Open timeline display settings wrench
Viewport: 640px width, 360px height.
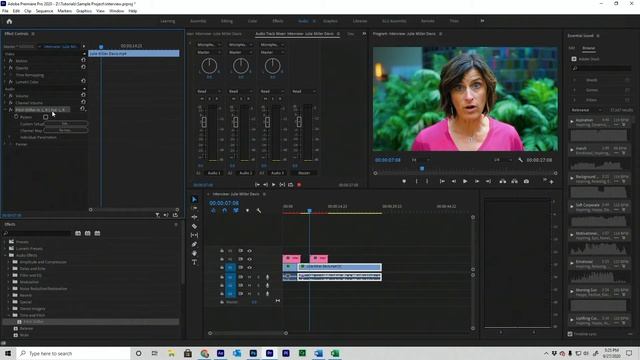[x=258, y=211]
